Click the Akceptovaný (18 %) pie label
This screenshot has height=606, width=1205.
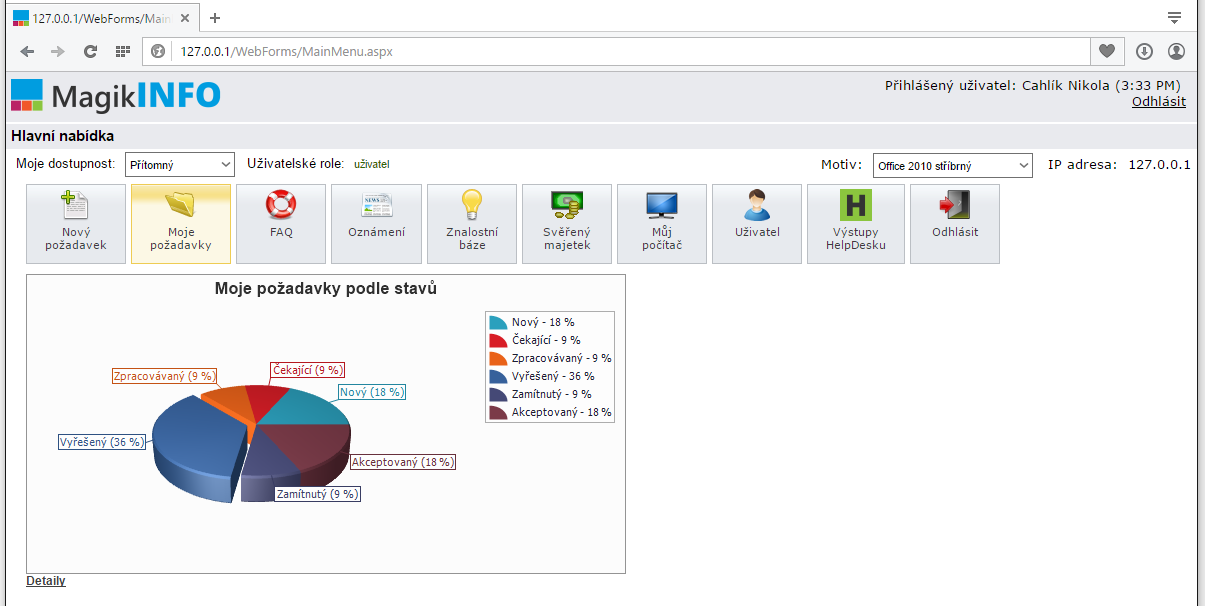(403, 462)
